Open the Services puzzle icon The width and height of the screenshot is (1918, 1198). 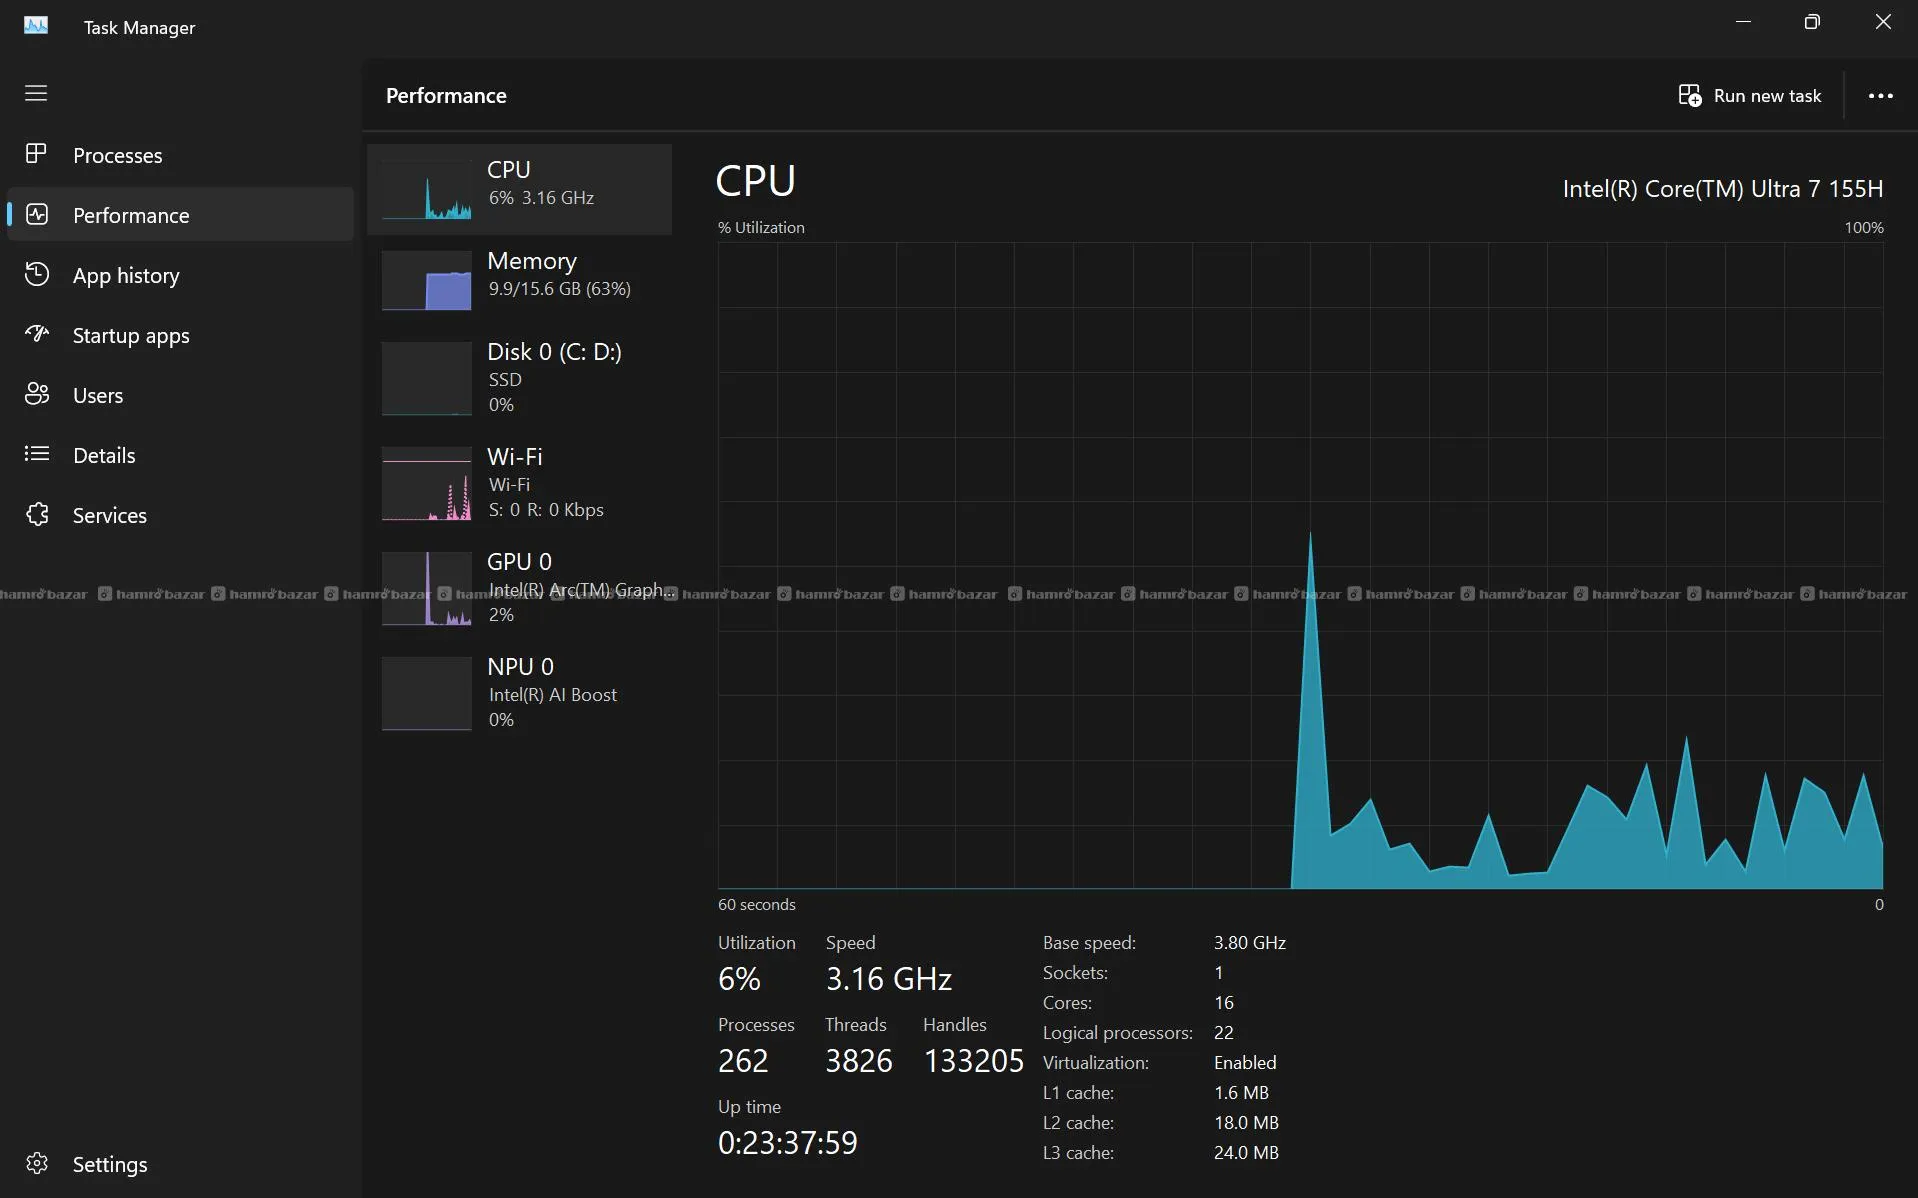tap(37, 514)
